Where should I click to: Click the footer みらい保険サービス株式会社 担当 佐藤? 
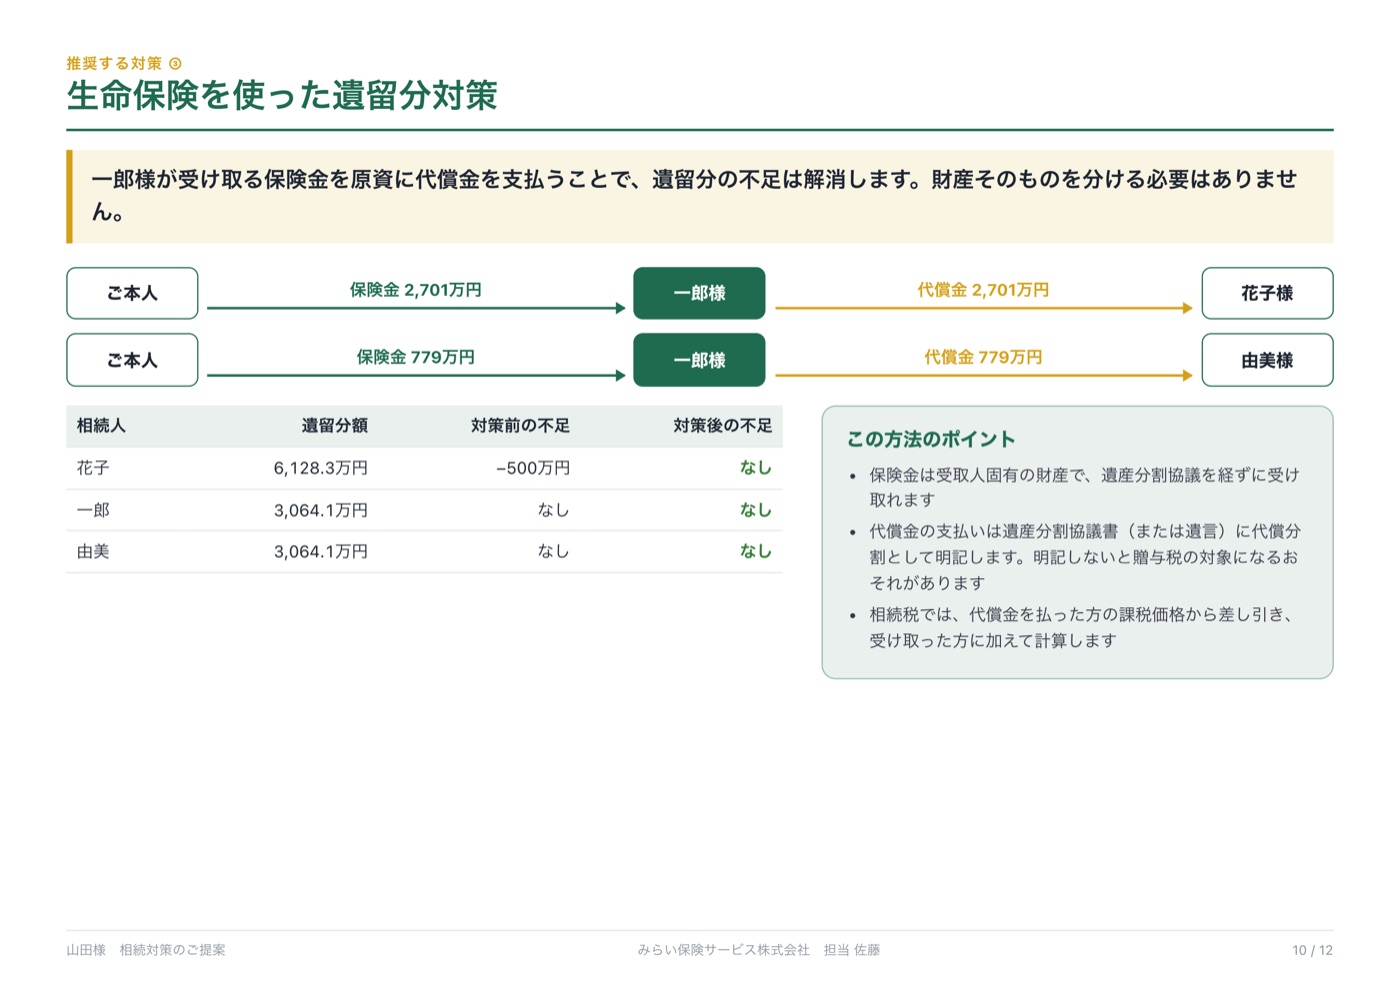pos(759,950)
